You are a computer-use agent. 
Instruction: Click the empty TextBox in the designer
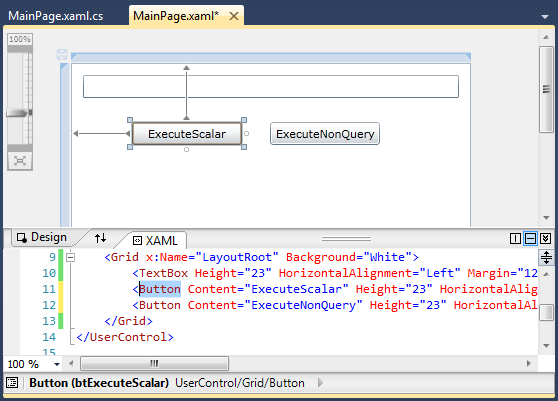tap(271, 86)
